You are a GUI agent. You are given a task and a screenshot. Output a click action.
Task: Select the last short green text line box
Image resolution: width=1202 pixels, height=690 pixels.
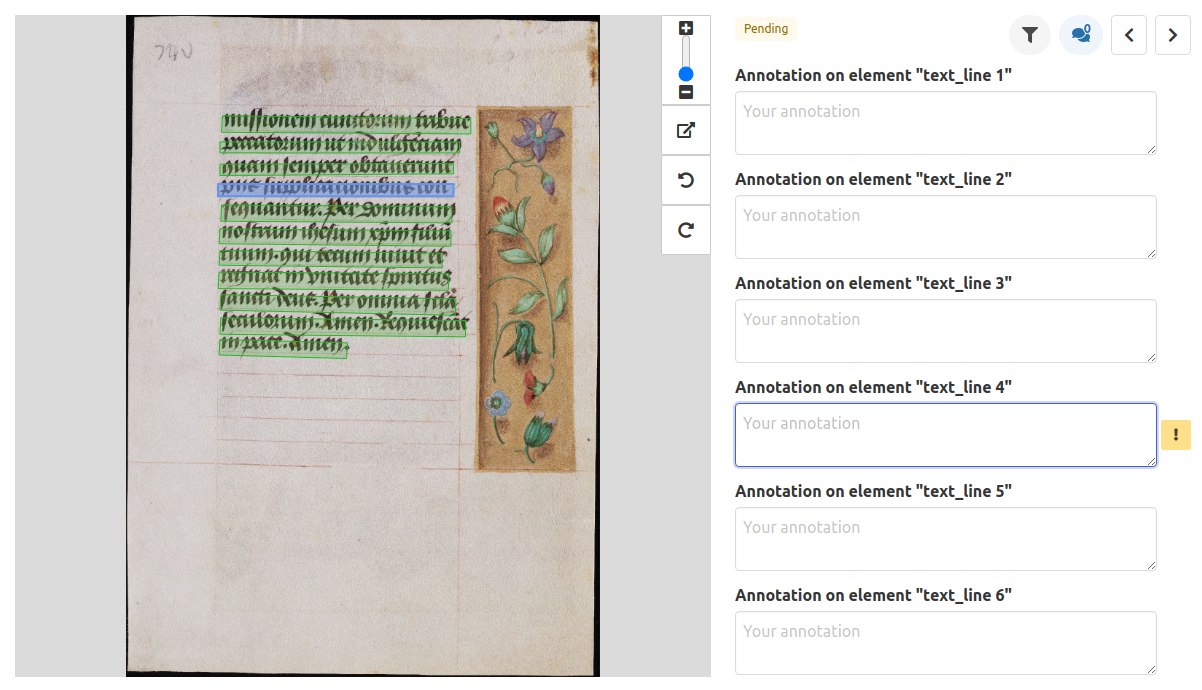point(283,347)
